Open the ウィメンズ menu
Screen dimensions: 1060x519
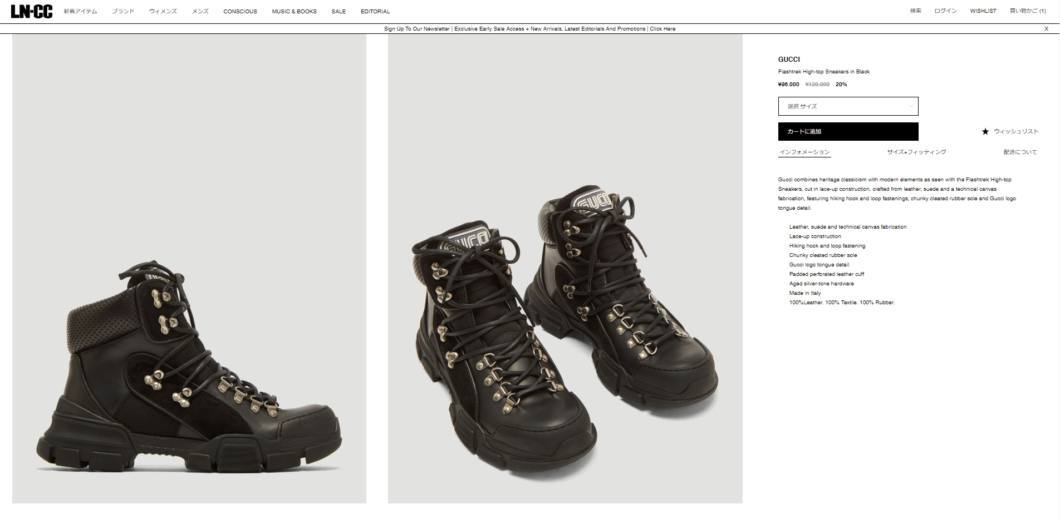pyautogui.click(x=163, y=11)
